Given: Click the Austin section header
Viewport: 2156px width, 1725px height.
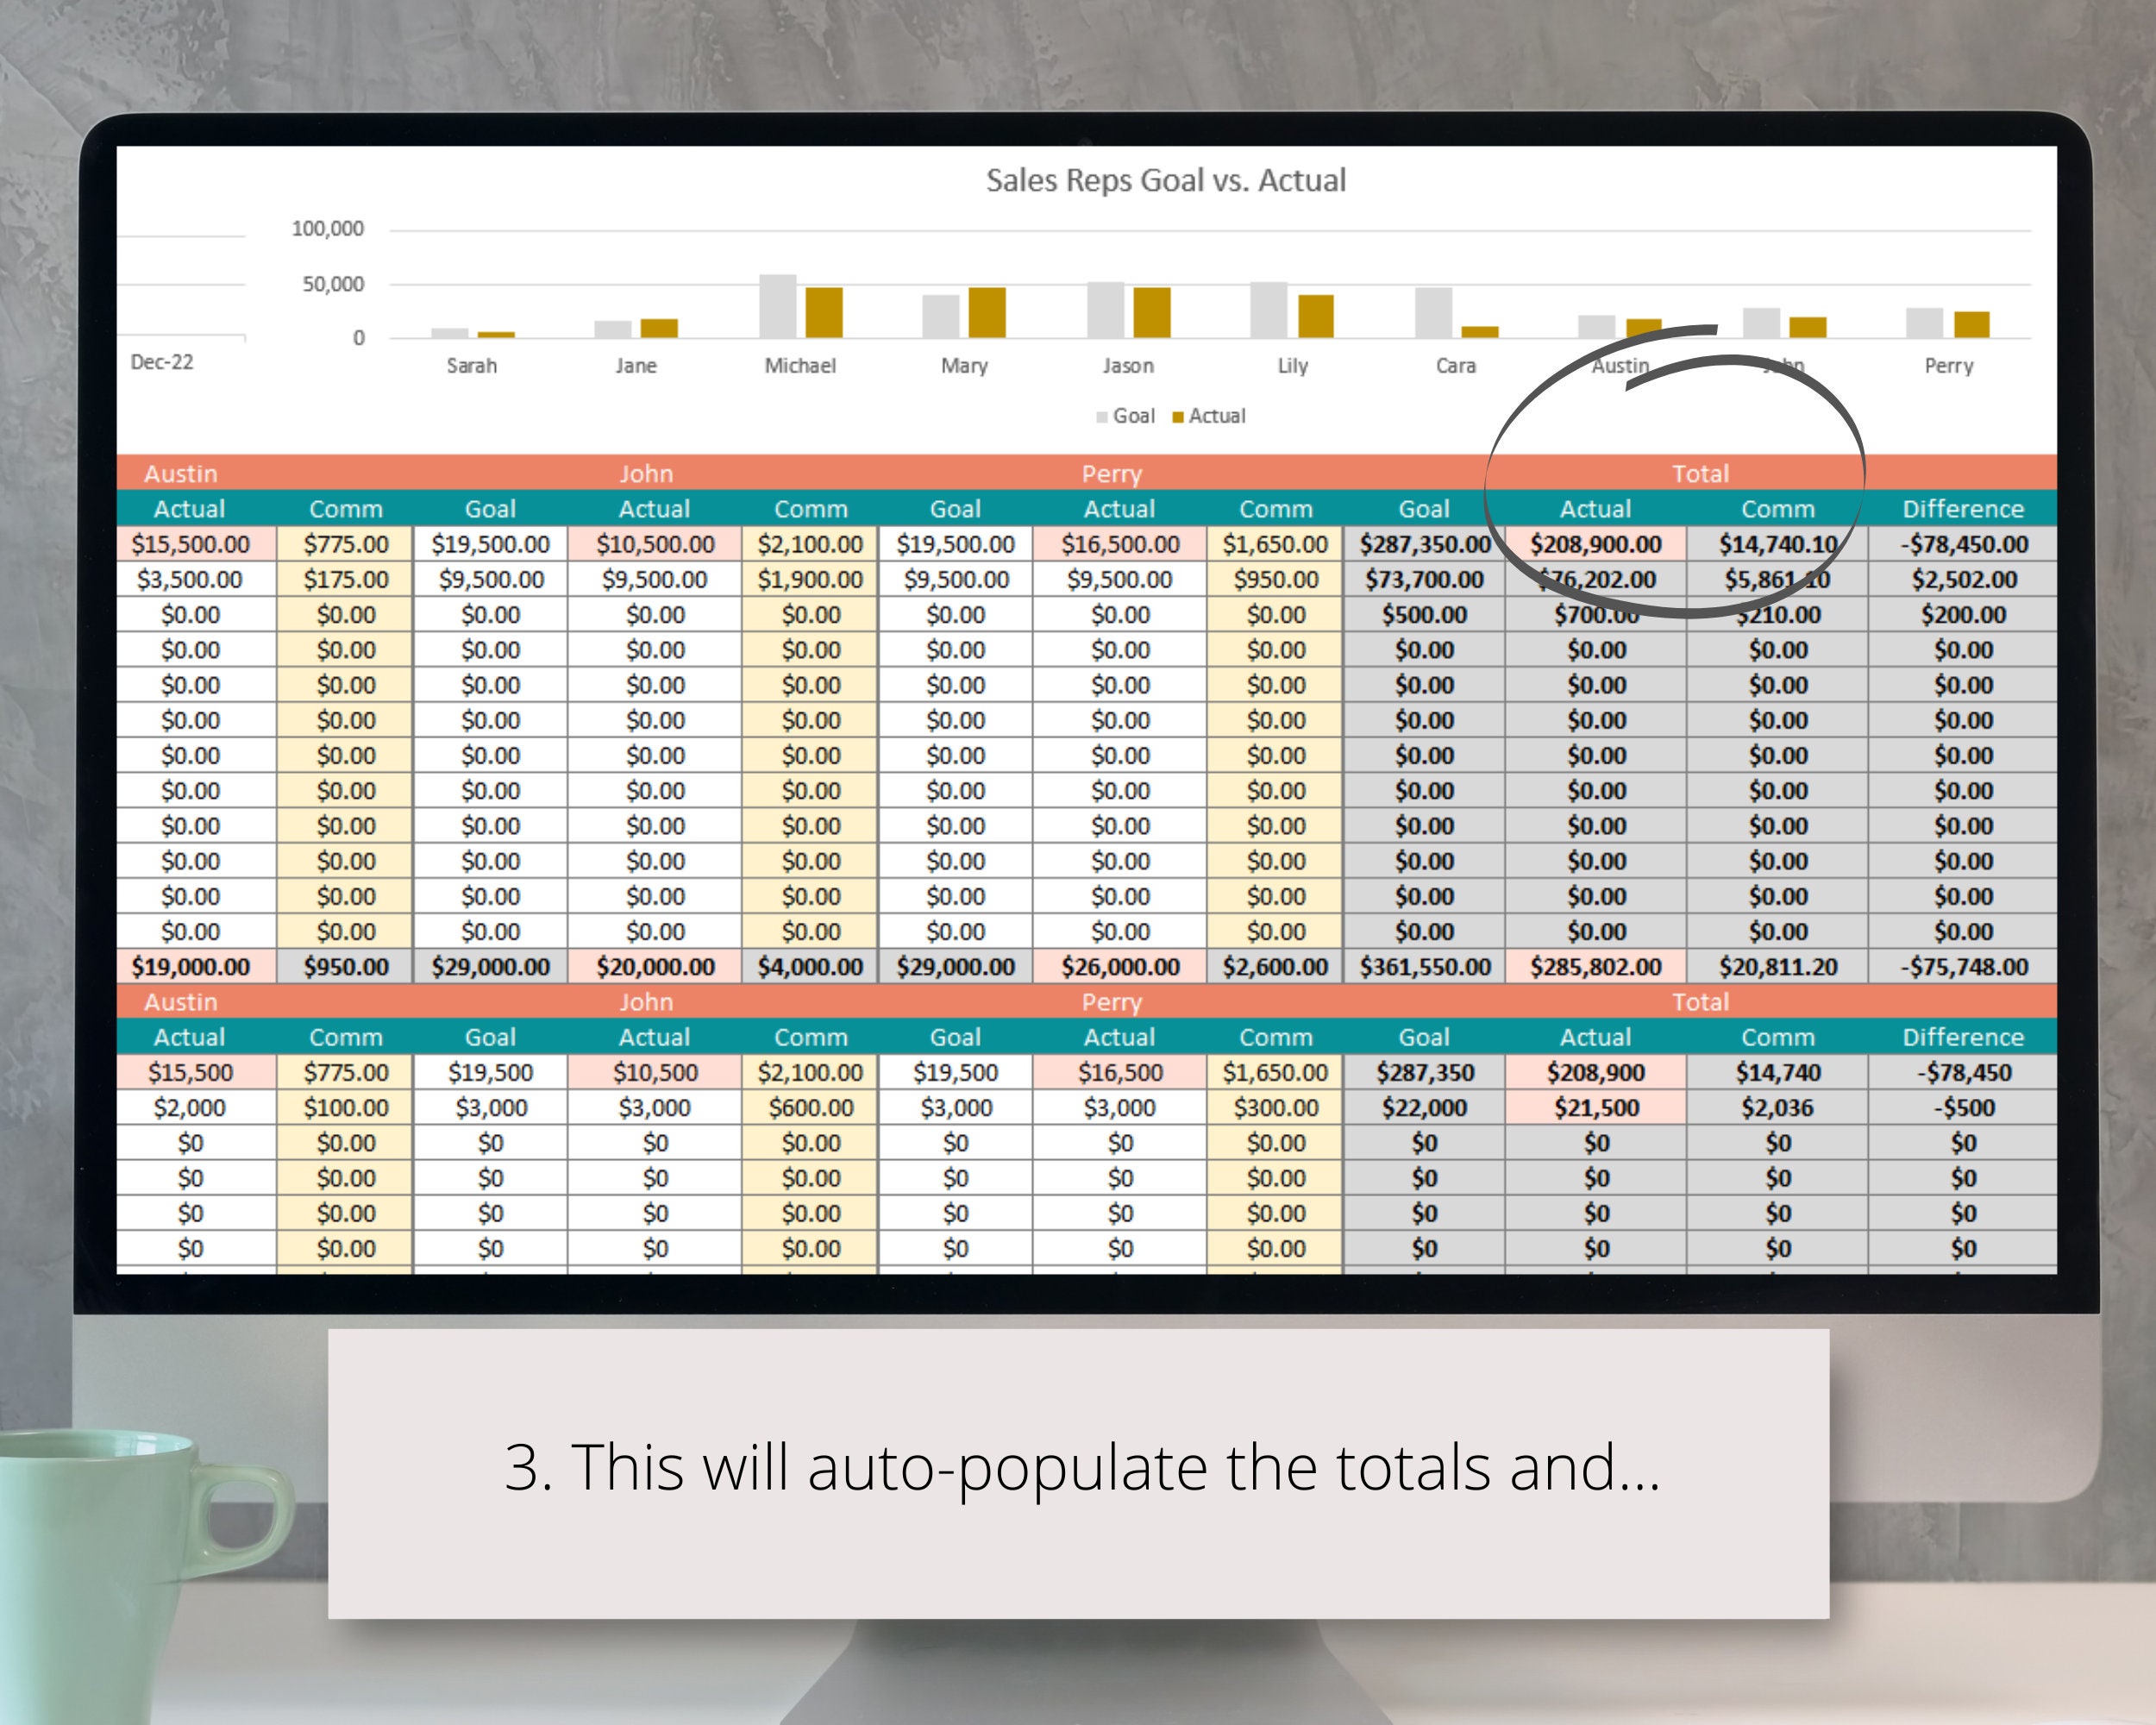Looking at the screenshot, I should coord(183,473).
